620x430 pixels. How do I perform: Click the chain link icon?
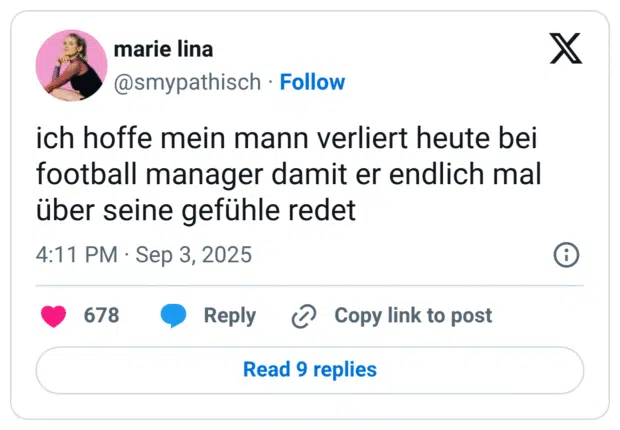(x=303, y=316)
